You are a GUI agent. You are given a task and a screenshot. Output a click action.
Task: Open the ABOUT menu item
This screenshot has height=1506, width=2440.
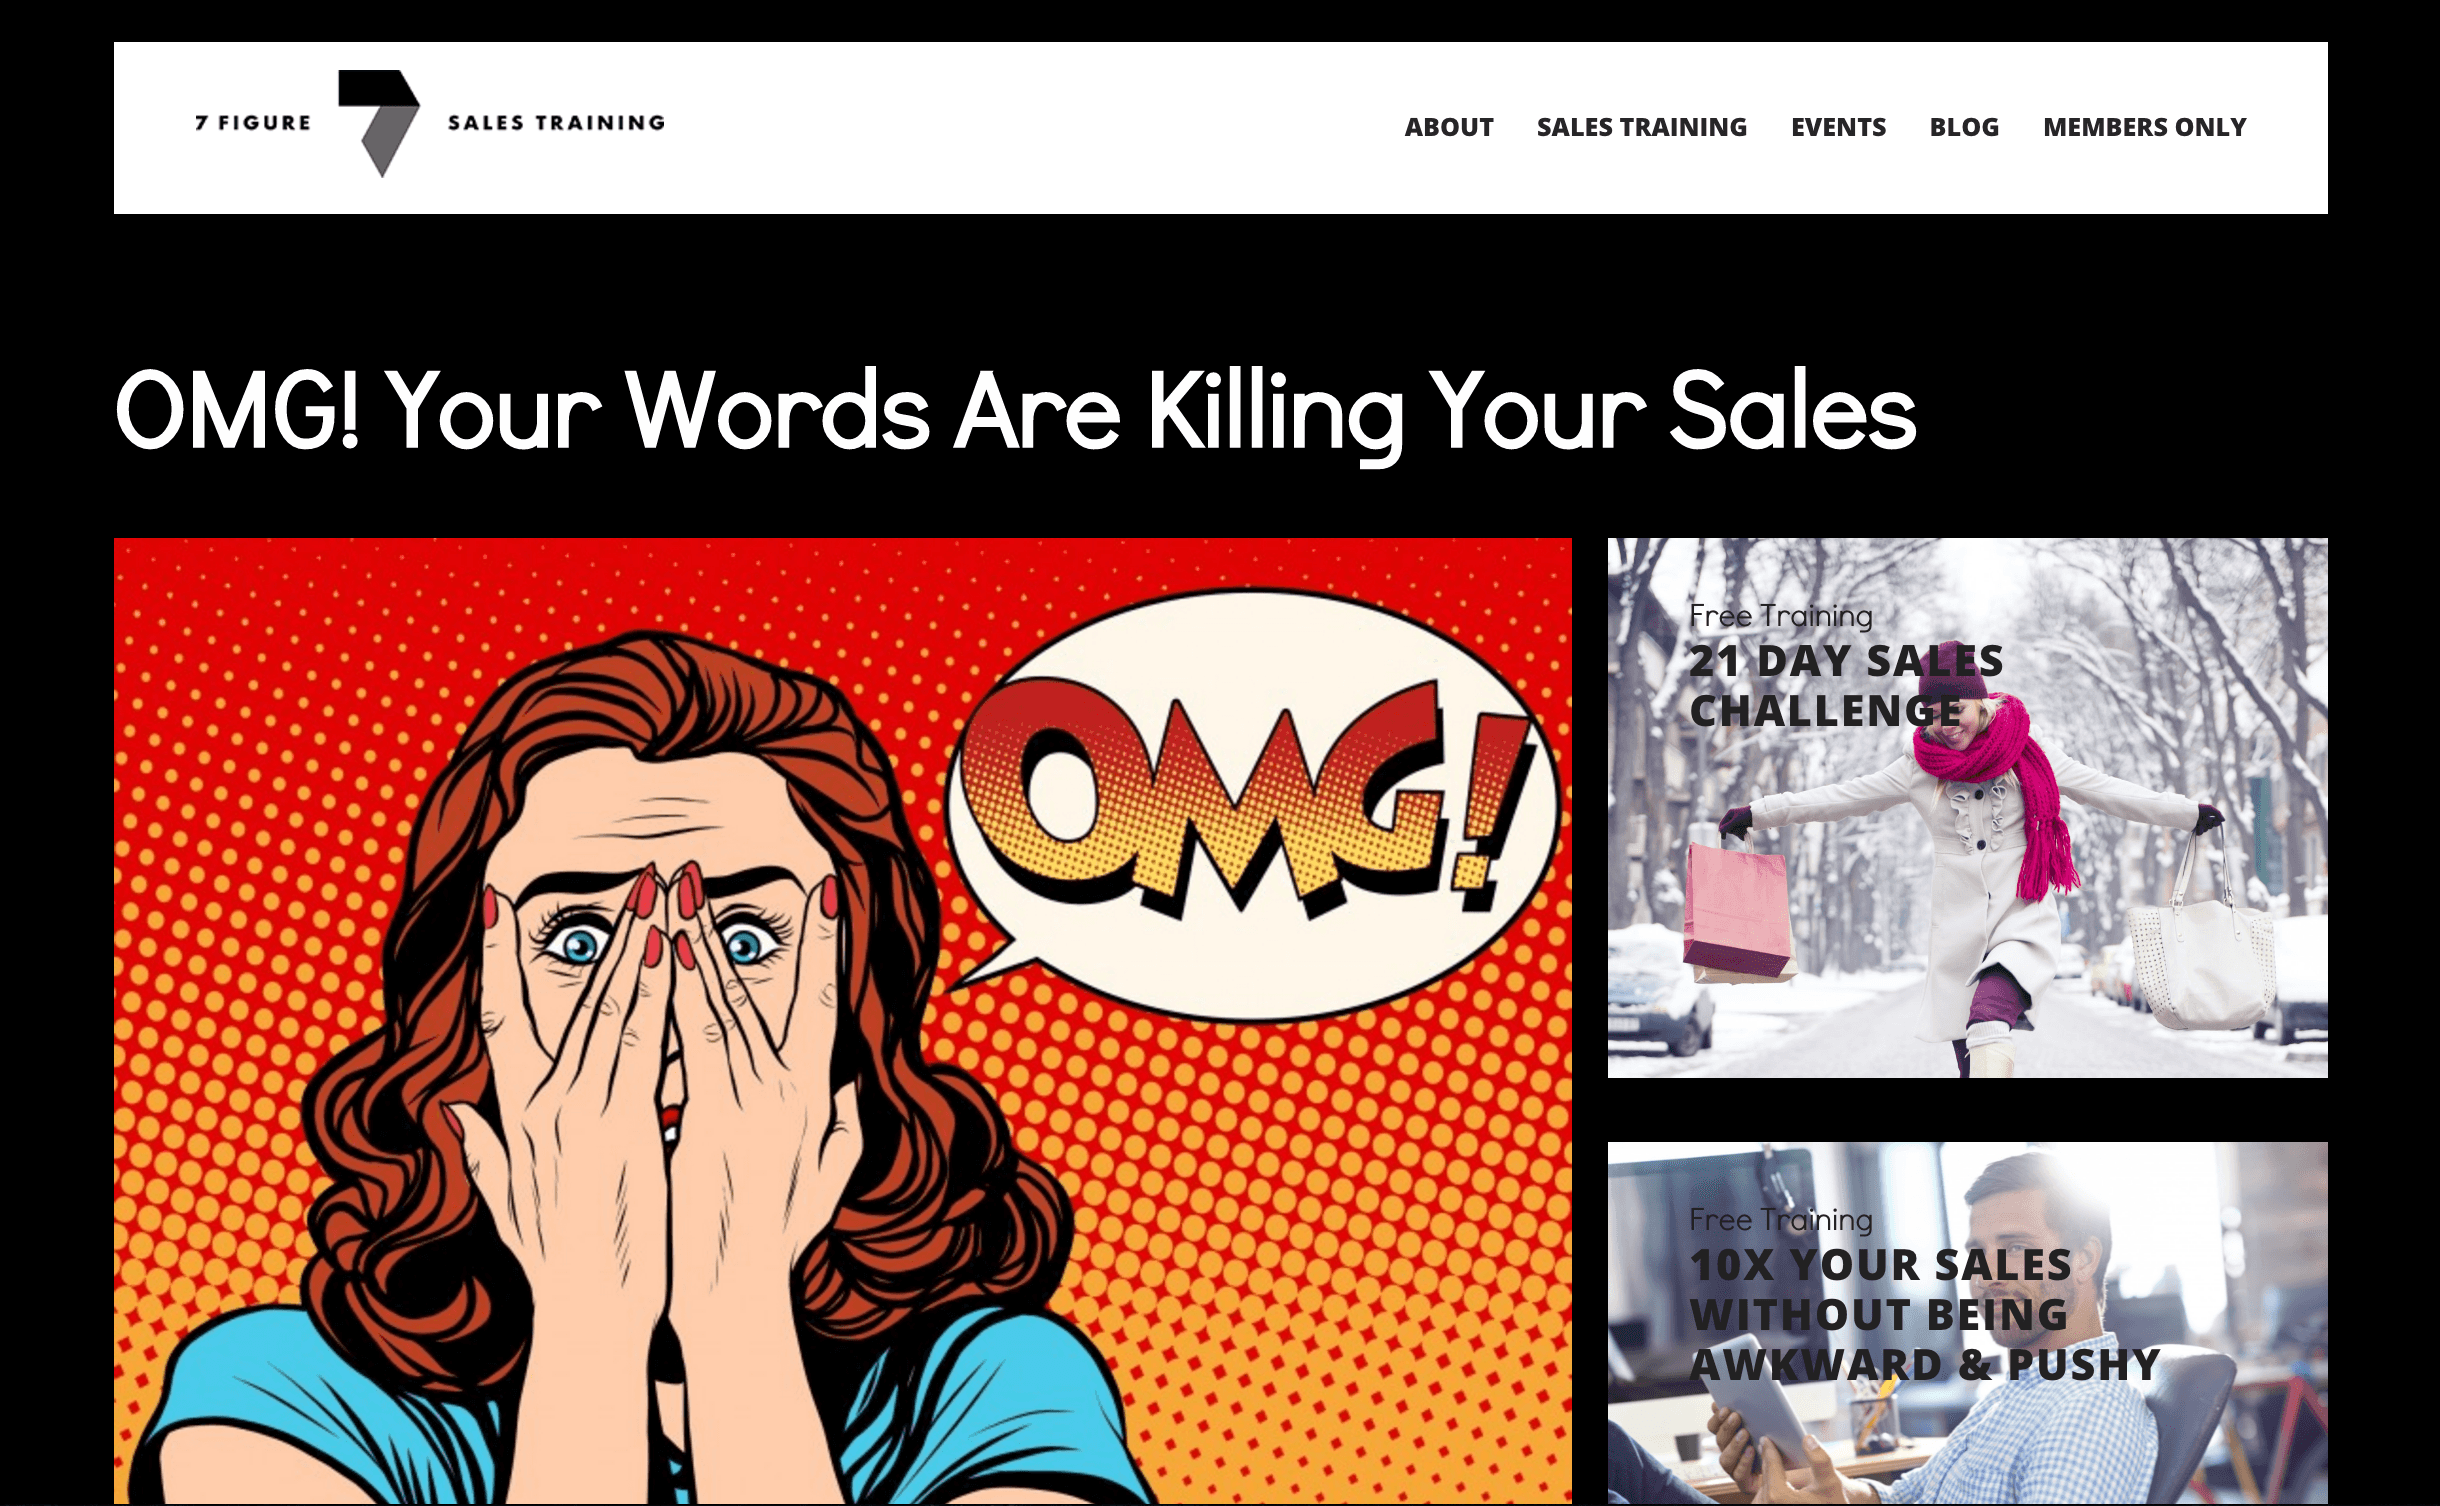[x=1448, y=127]
